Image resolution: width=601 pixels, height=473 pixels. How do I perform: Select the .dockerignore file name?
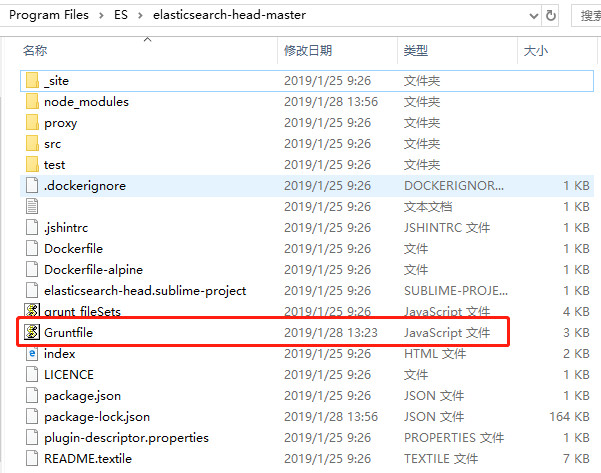[x=85, y=186]
